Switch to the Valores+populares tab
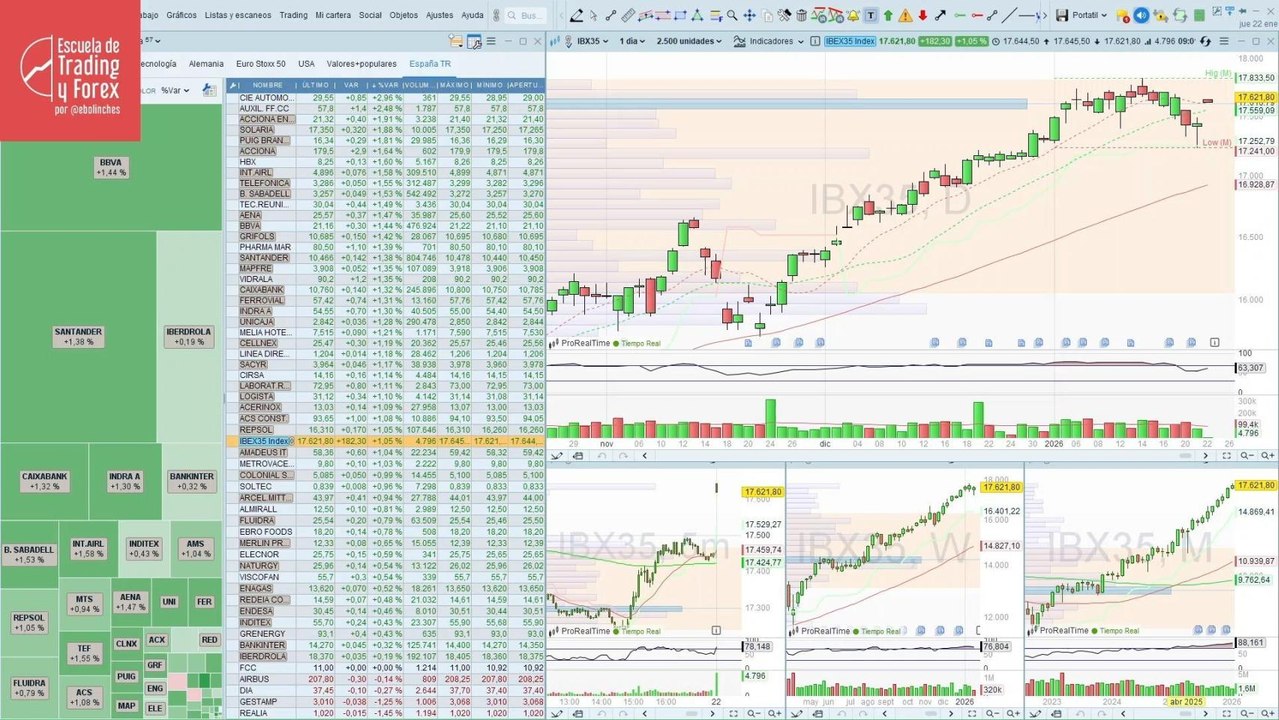Screen dimensions: 1279x720 coord(361,63)
